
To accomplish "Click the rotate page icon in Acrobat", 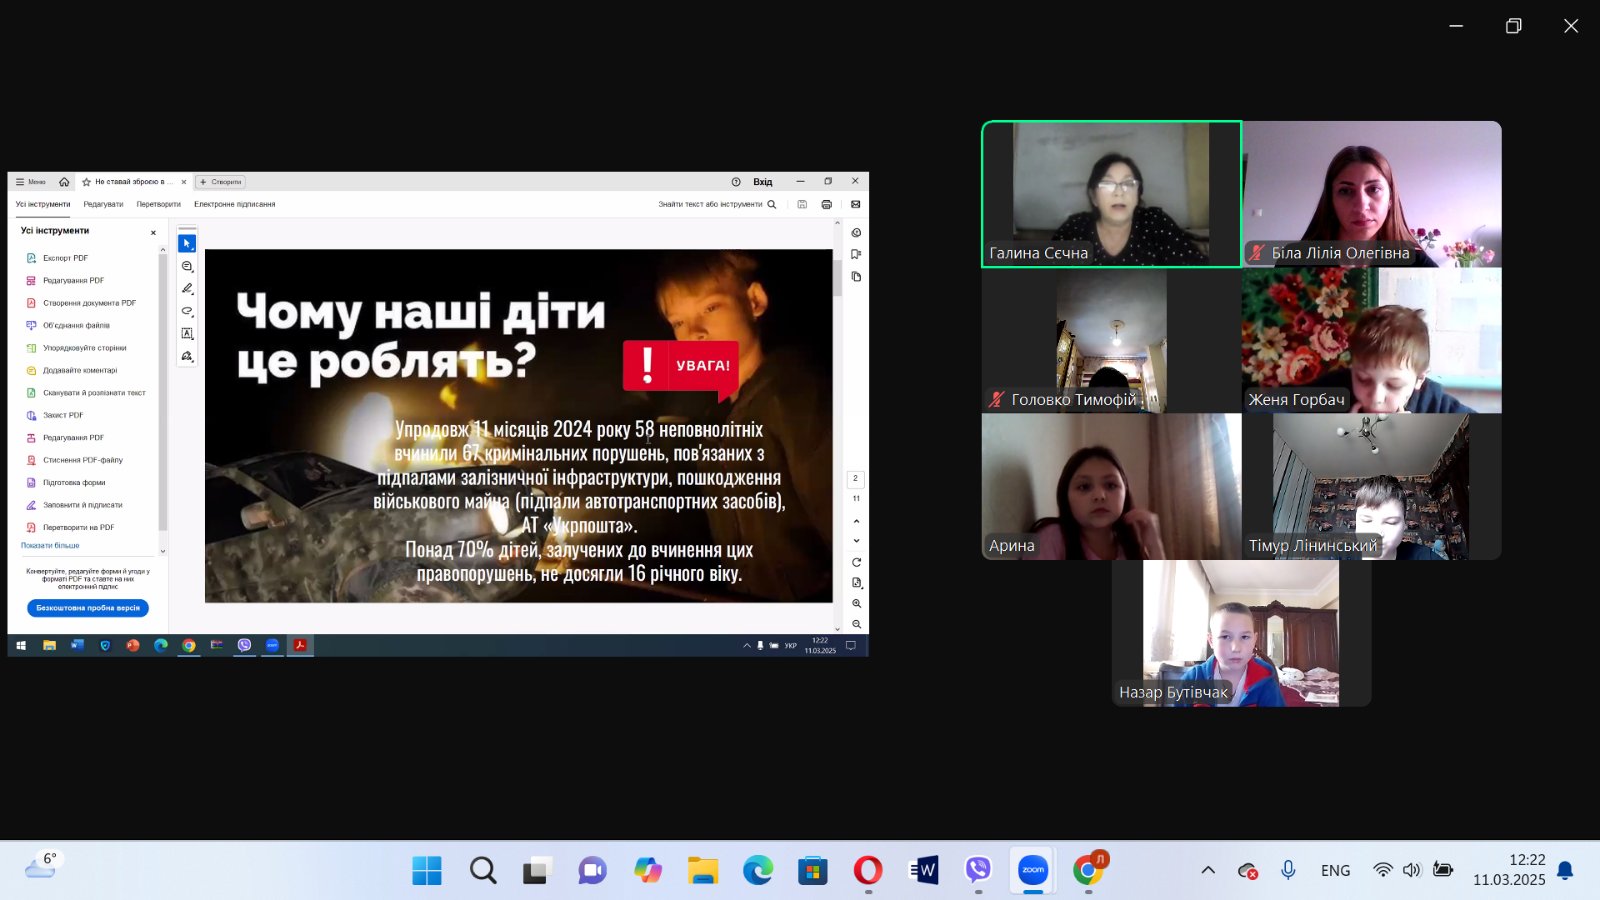I will click(x=856, y=562).
